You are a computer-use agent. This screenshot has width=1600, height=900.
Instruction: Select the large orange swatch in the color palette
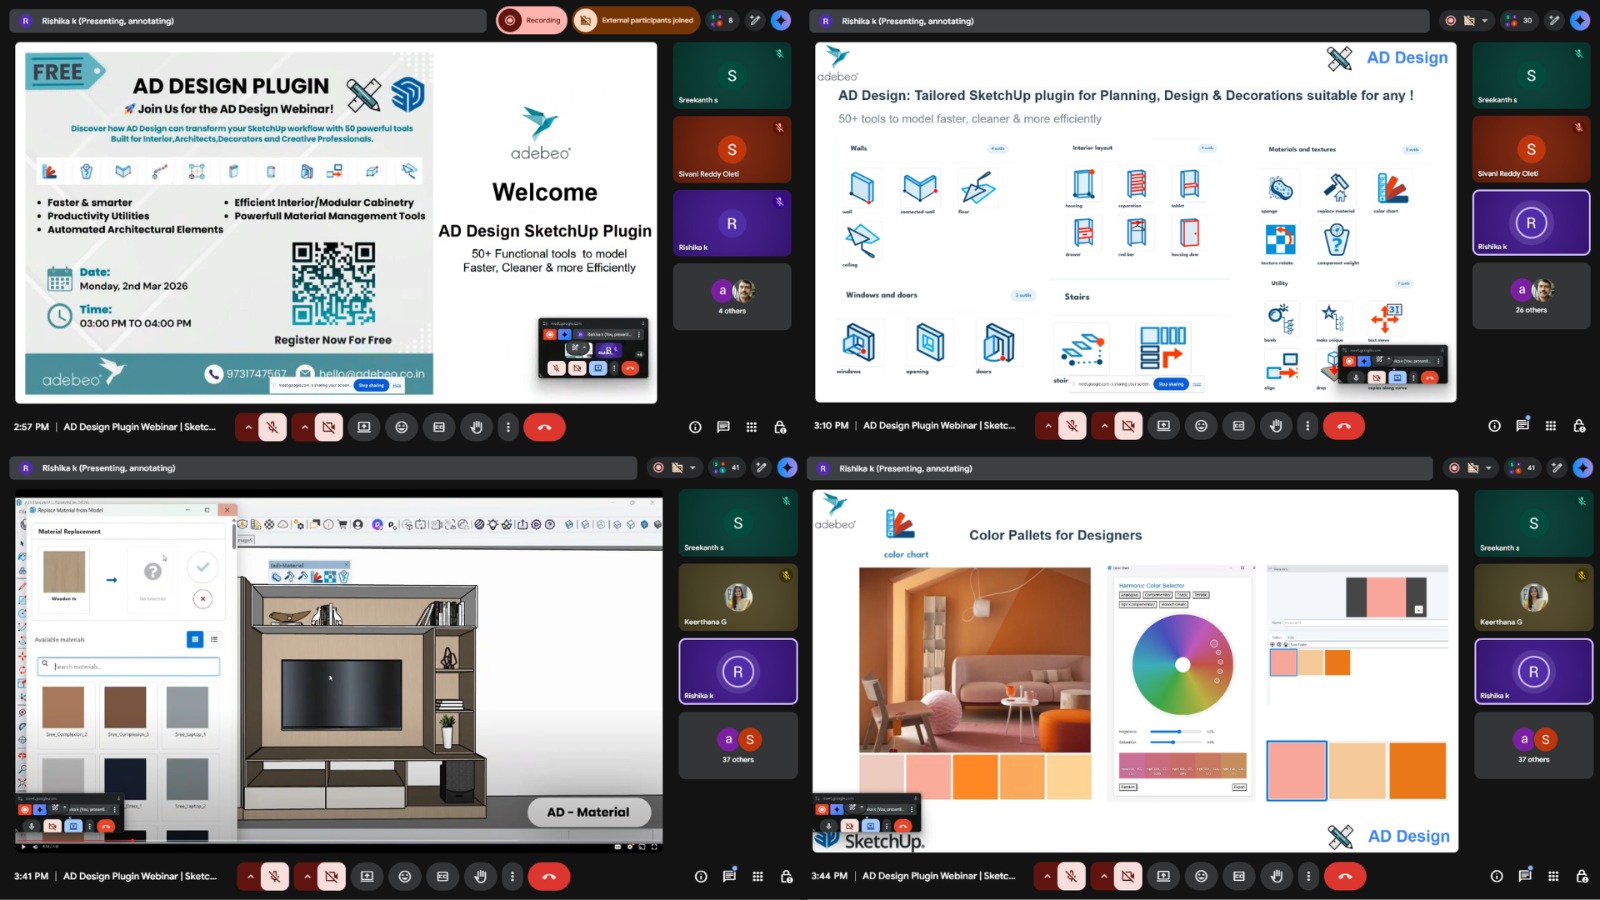pyautogui.click(x=1417, y=770)
